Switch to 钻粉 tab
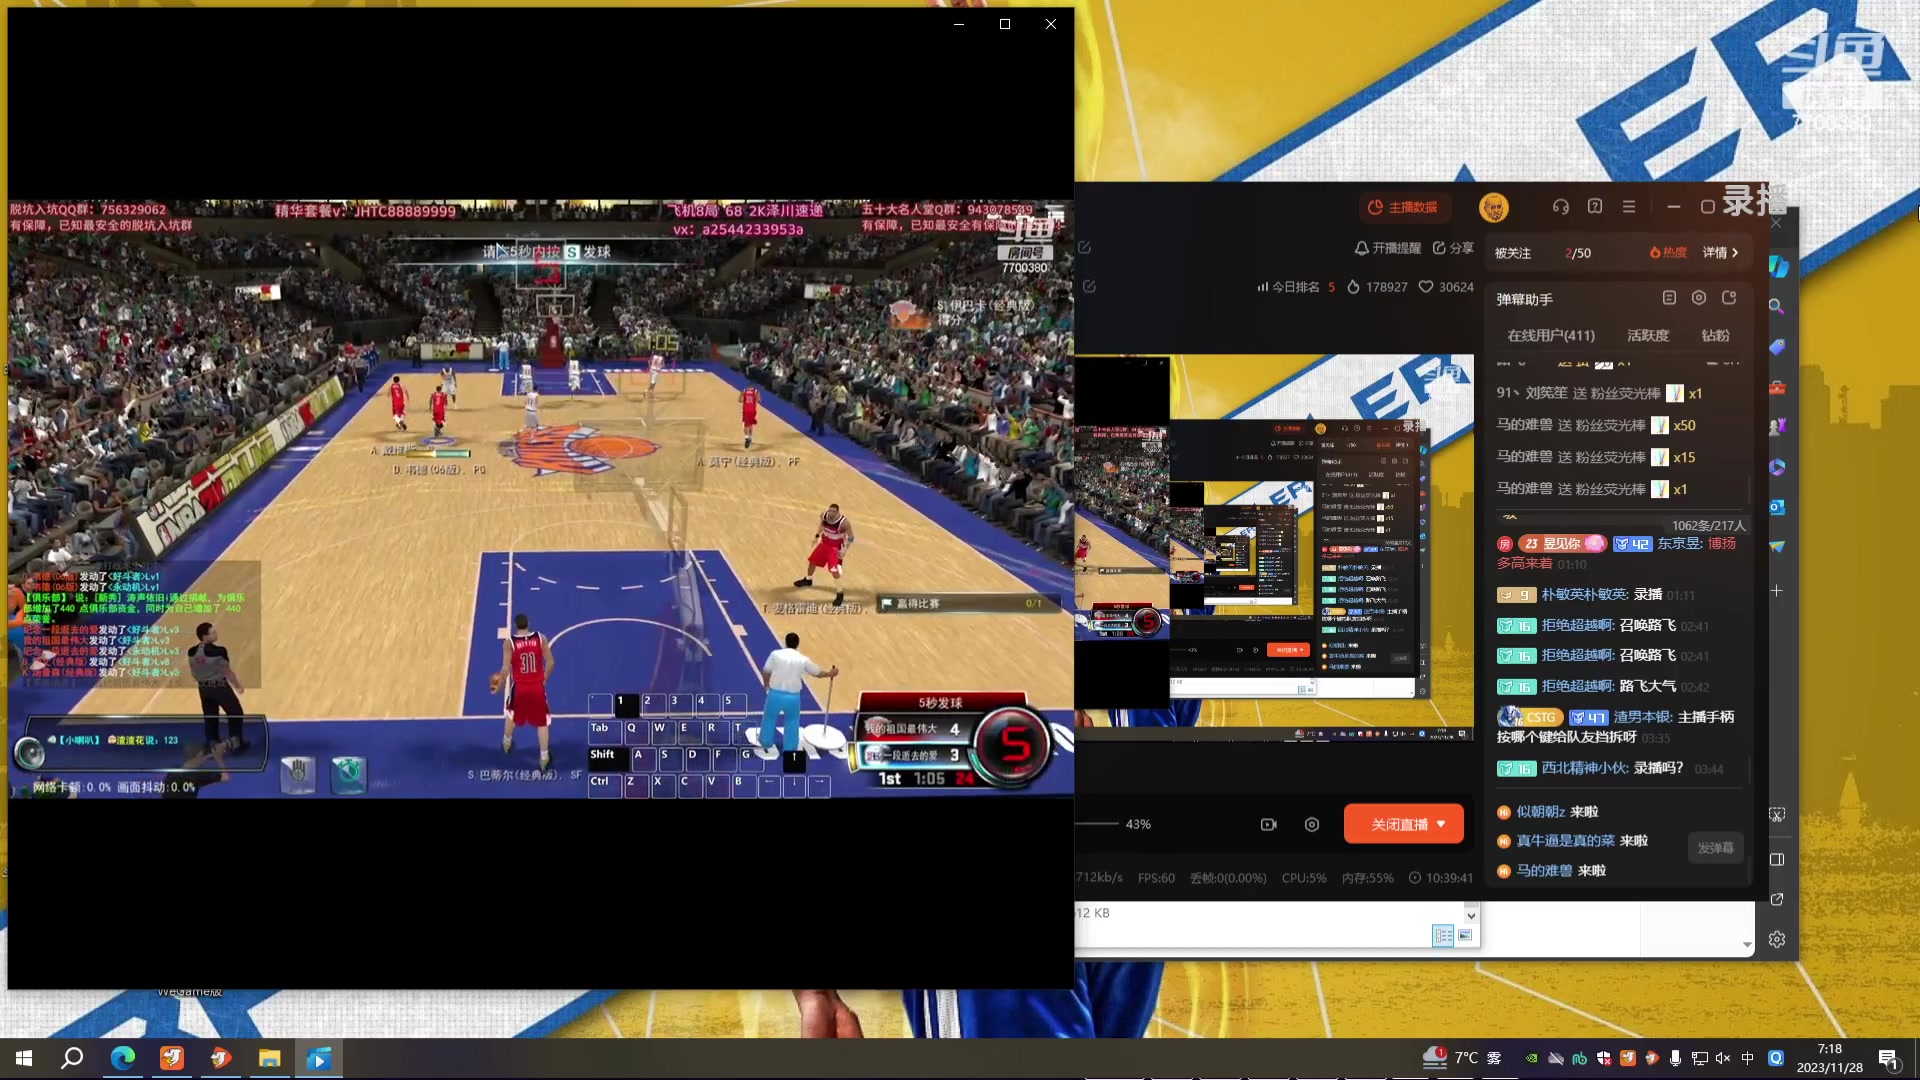The height and width of the screenshot is (1080, 1920). [1715, 336]
